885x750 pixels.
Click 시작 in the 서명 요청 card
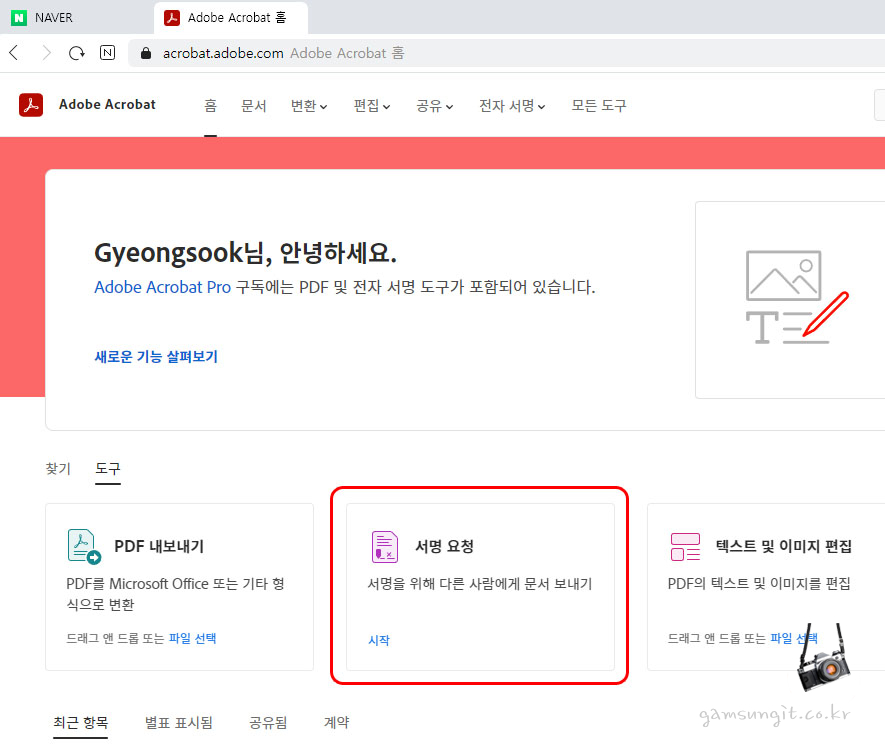(x=379, y=640)
